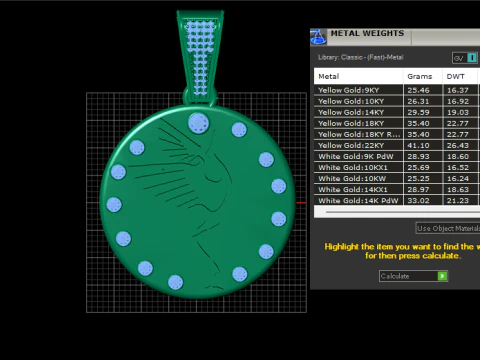Image resolution: width=480 pixels, height=360 pixels.
Task: Click the 29.59 grams value
Action: [418, 112]
